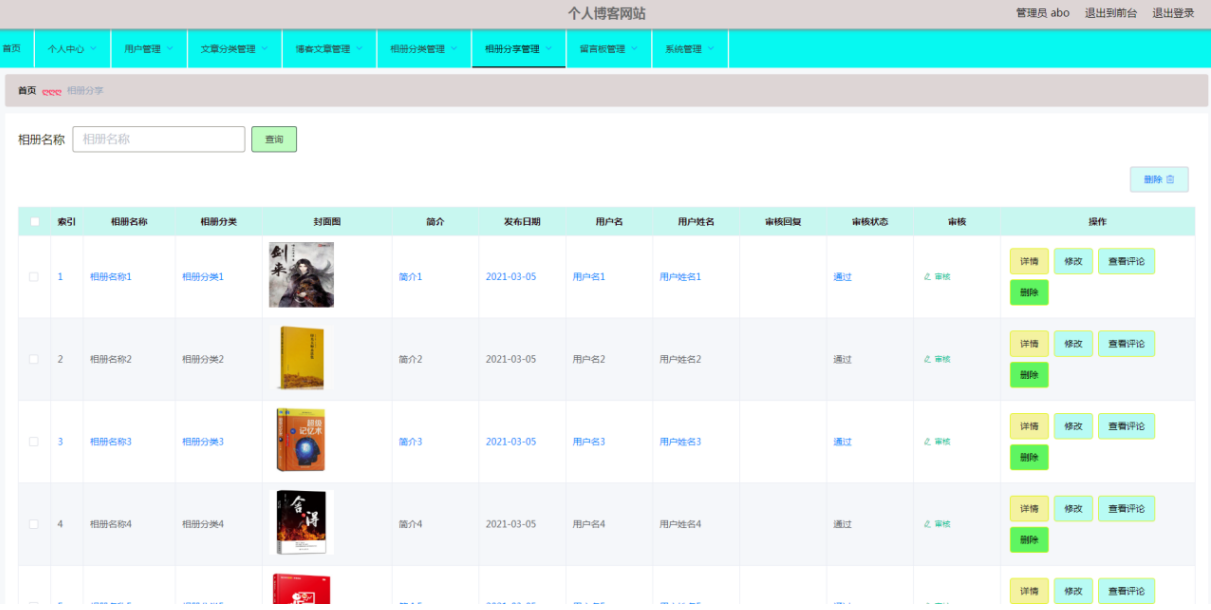Check the checkbox for row 相册名称3

pyautogui.click(x=34, y=442)
